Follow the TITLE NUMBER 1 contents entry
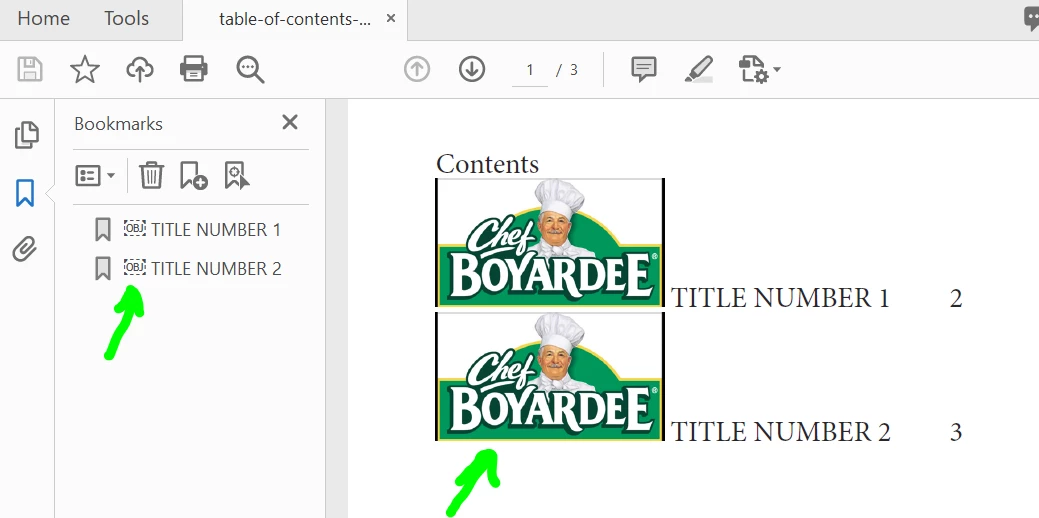 coord(780,298)
